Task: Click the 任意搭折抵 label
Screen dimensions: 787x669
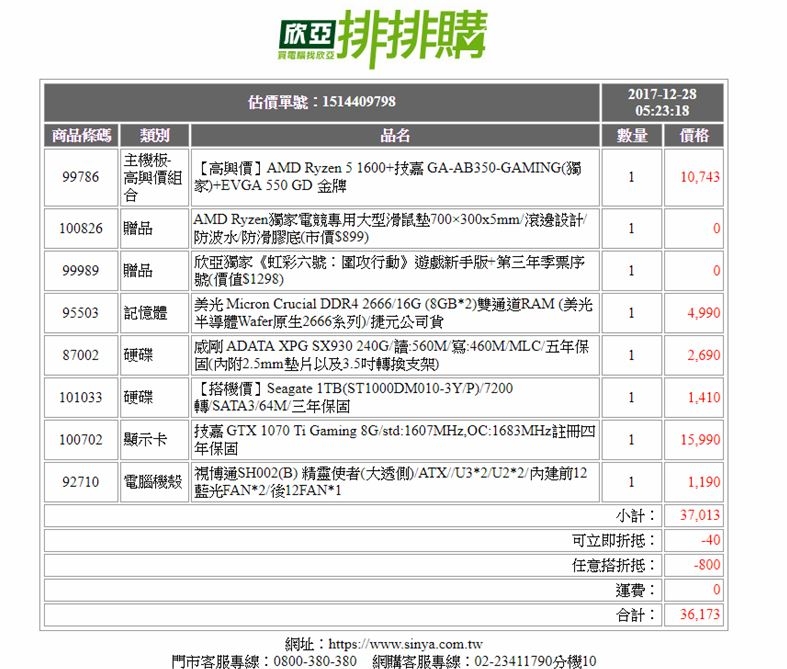Action: click(613, 566)
